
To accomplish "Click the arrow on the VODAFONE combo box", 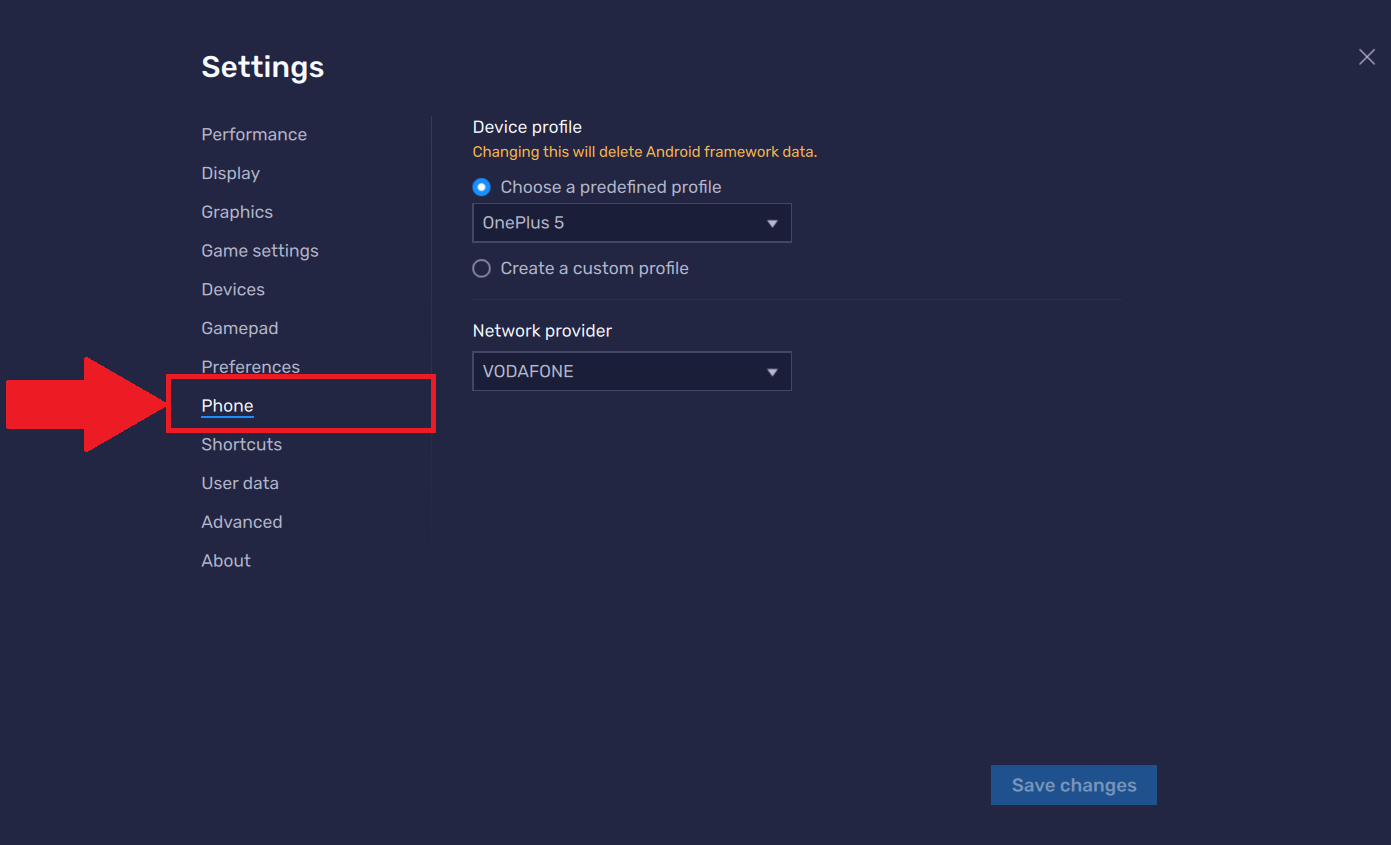I will [x=772, y=372].
